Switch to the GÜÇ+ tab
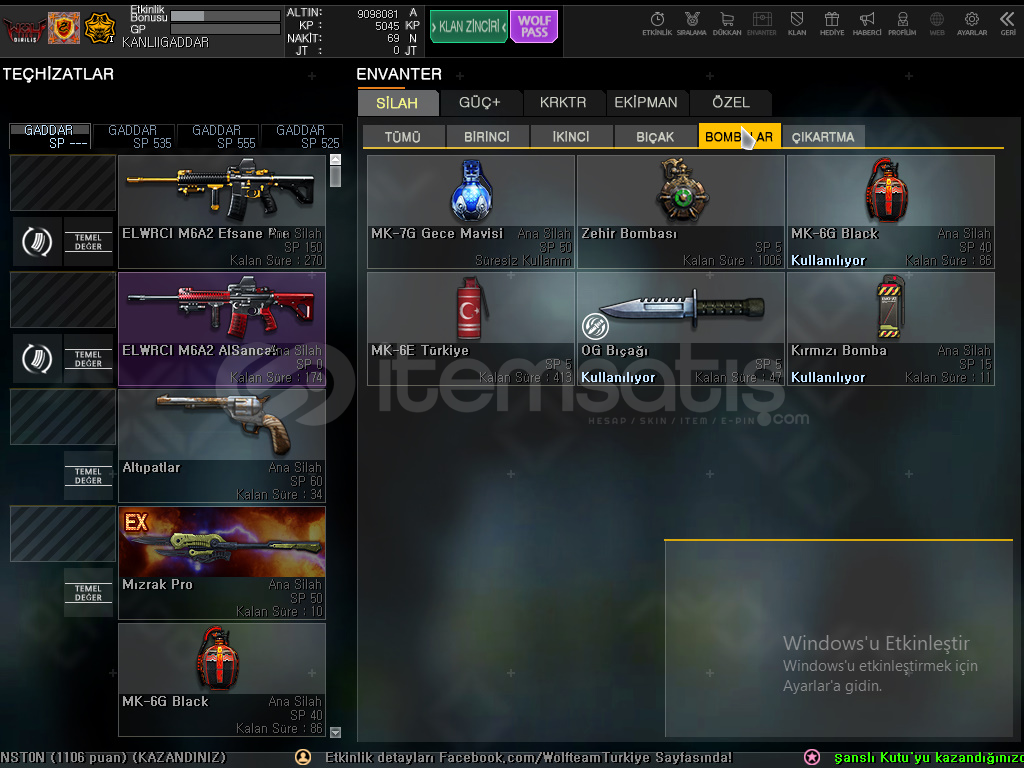 click(480, 103)
